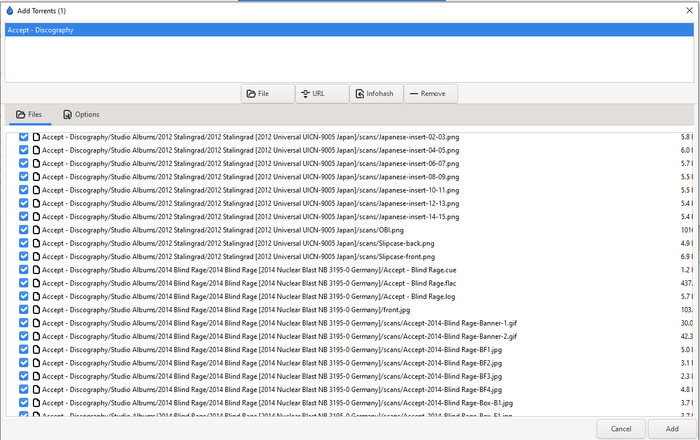The width and height of the screenshot is (700, 440).
Task: Select the scans/Slipcase-front.png file path
Action: [x=238, y=257]
